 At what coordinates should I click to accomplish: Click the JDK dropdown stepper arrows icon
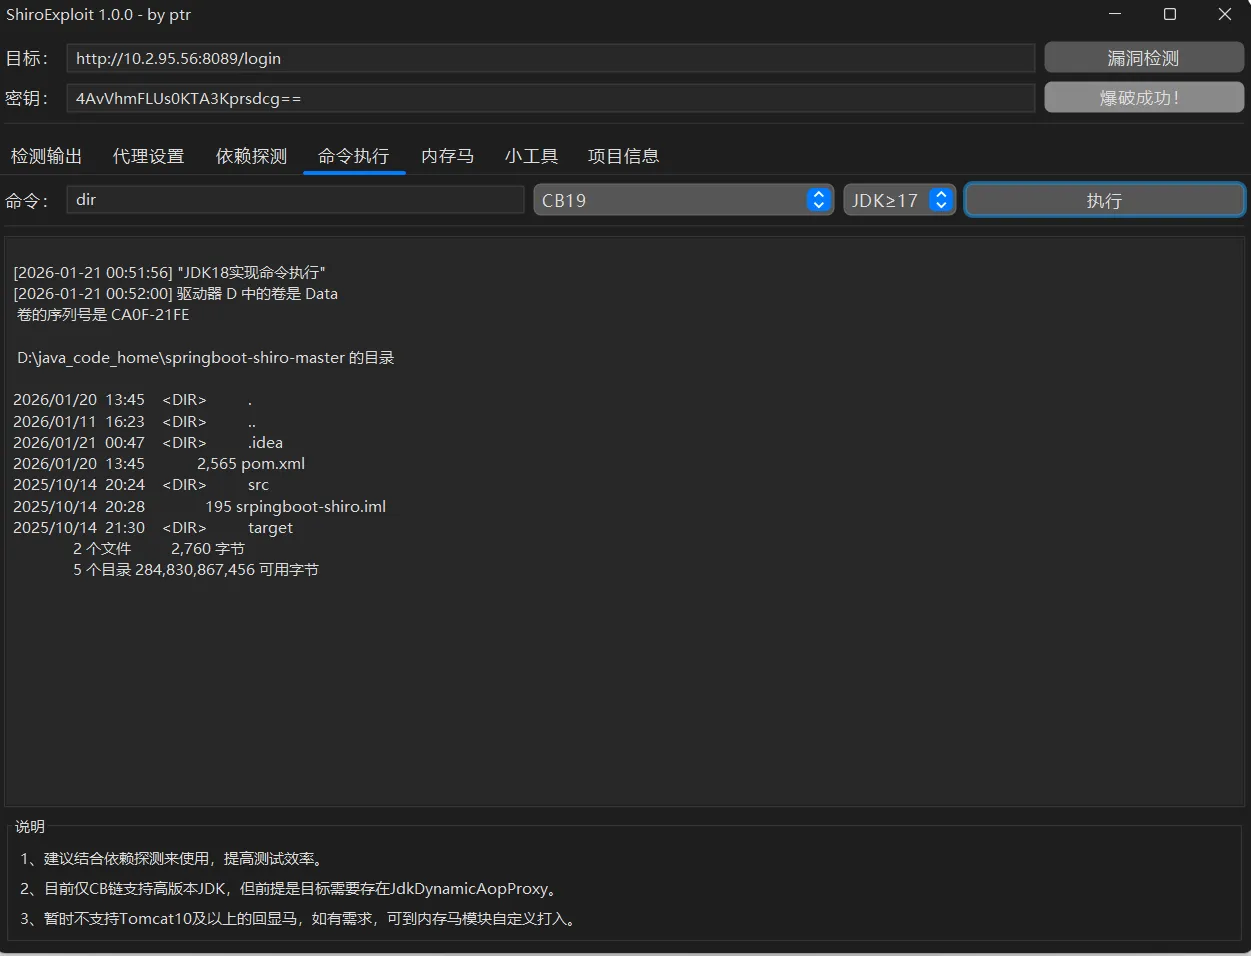(940, 199)
